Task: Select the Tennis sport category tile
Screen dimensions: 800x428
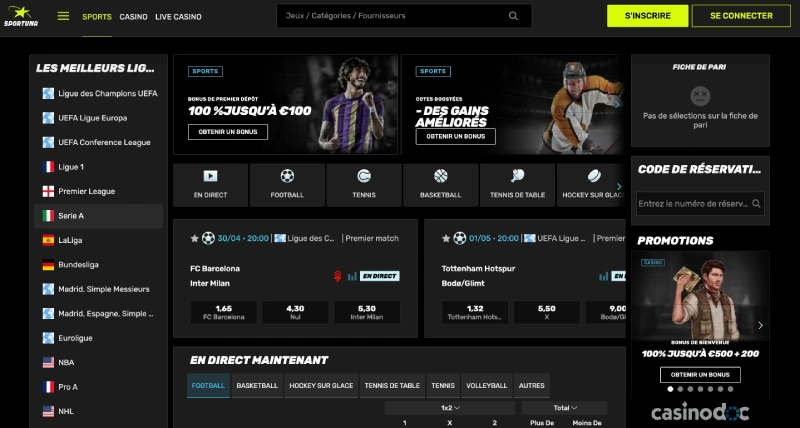Action: point(364,185)
